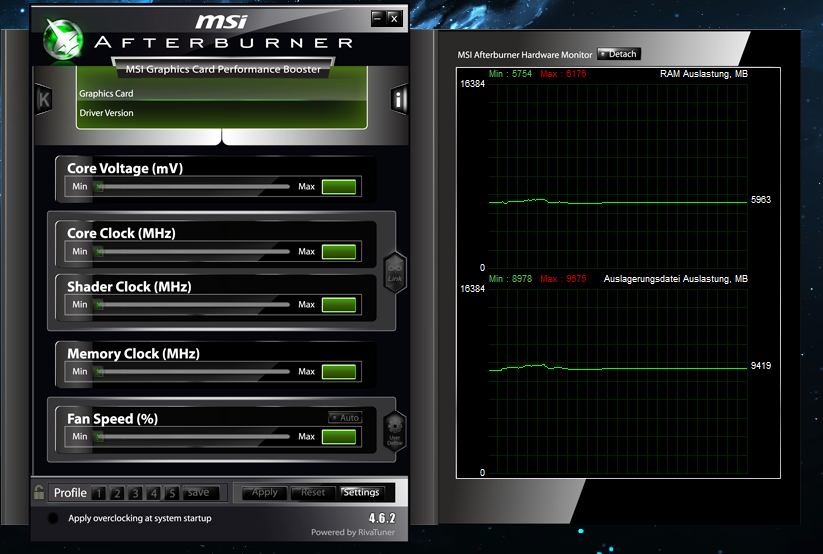Click the profile lock icon
This screenshot has height=554, width=823.
[39, 492]
